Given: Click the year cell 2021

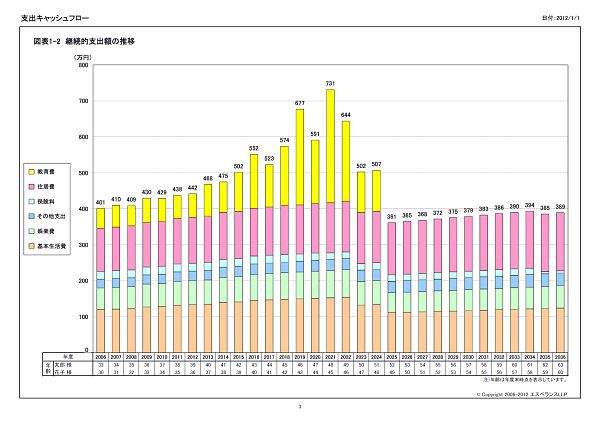Looking at the screenshot, I should 330,357.
